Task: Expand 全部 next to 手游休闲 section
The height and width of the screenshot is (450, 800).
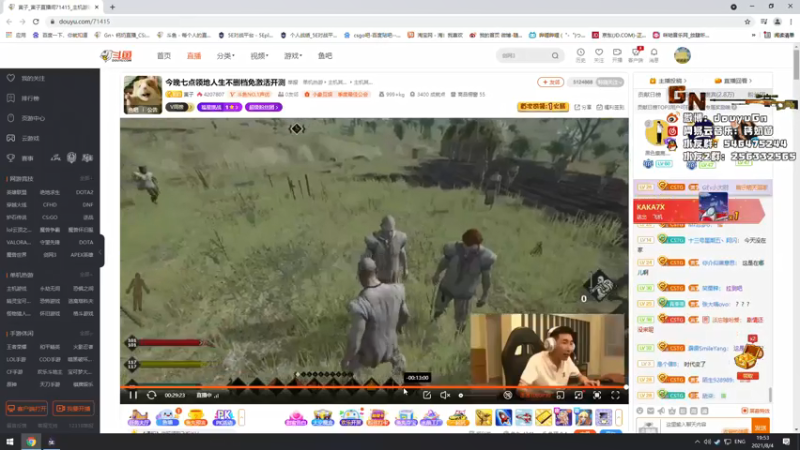Action: tap(86, 334)
